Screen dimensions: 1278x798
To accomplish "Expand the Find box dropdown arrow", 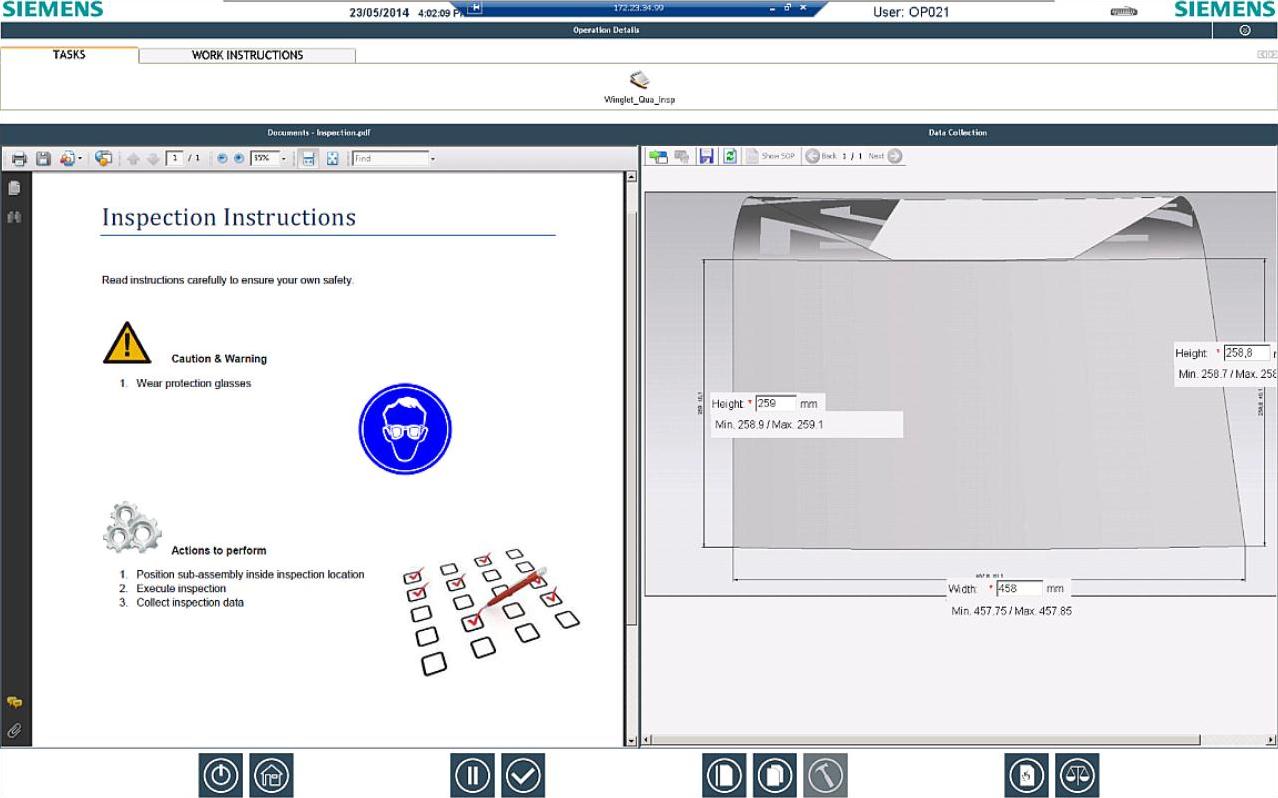I will pos(432,159).
